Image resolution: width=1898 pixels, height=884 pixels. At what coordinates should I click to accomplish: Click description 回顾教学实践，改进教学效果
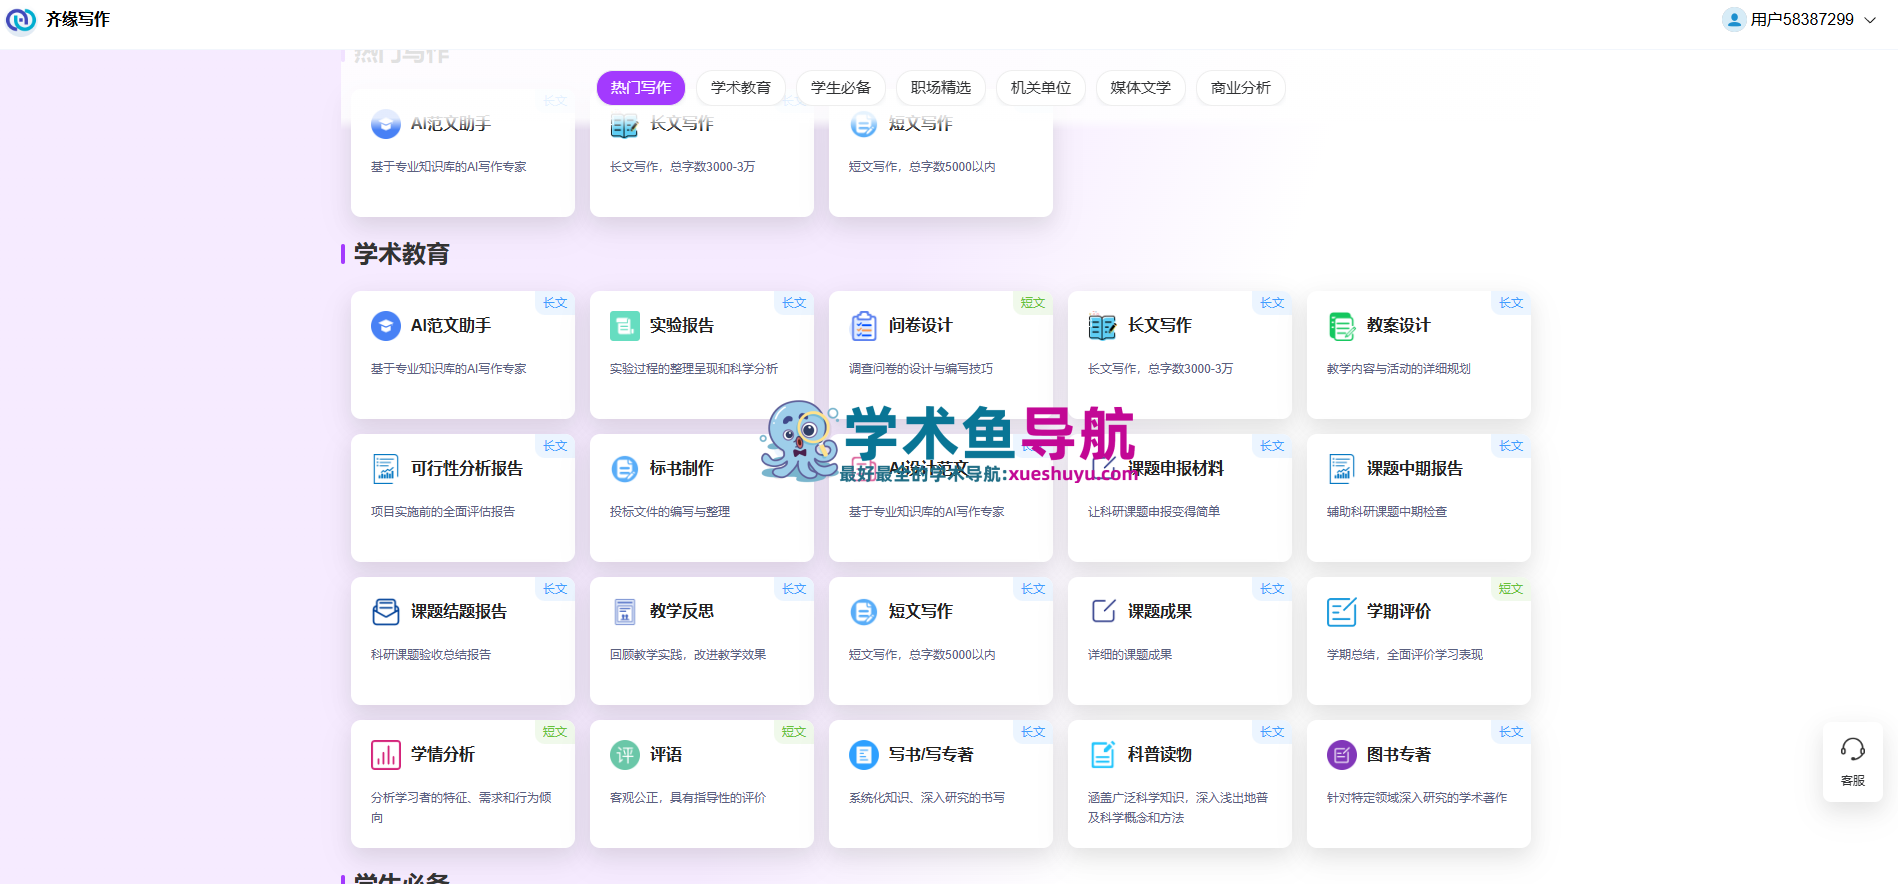tap(688, 655)
